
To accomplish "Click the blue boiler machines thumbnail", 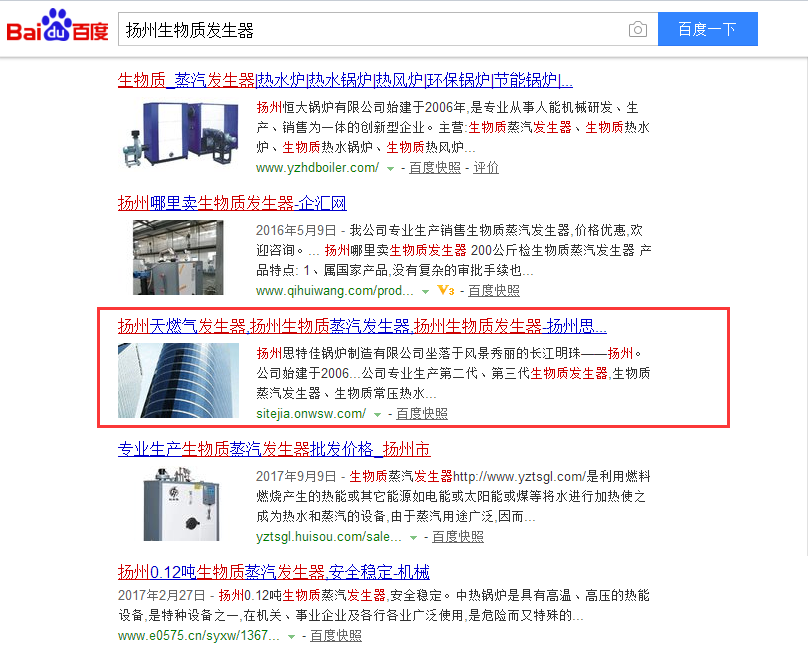I will pos(180,134).
